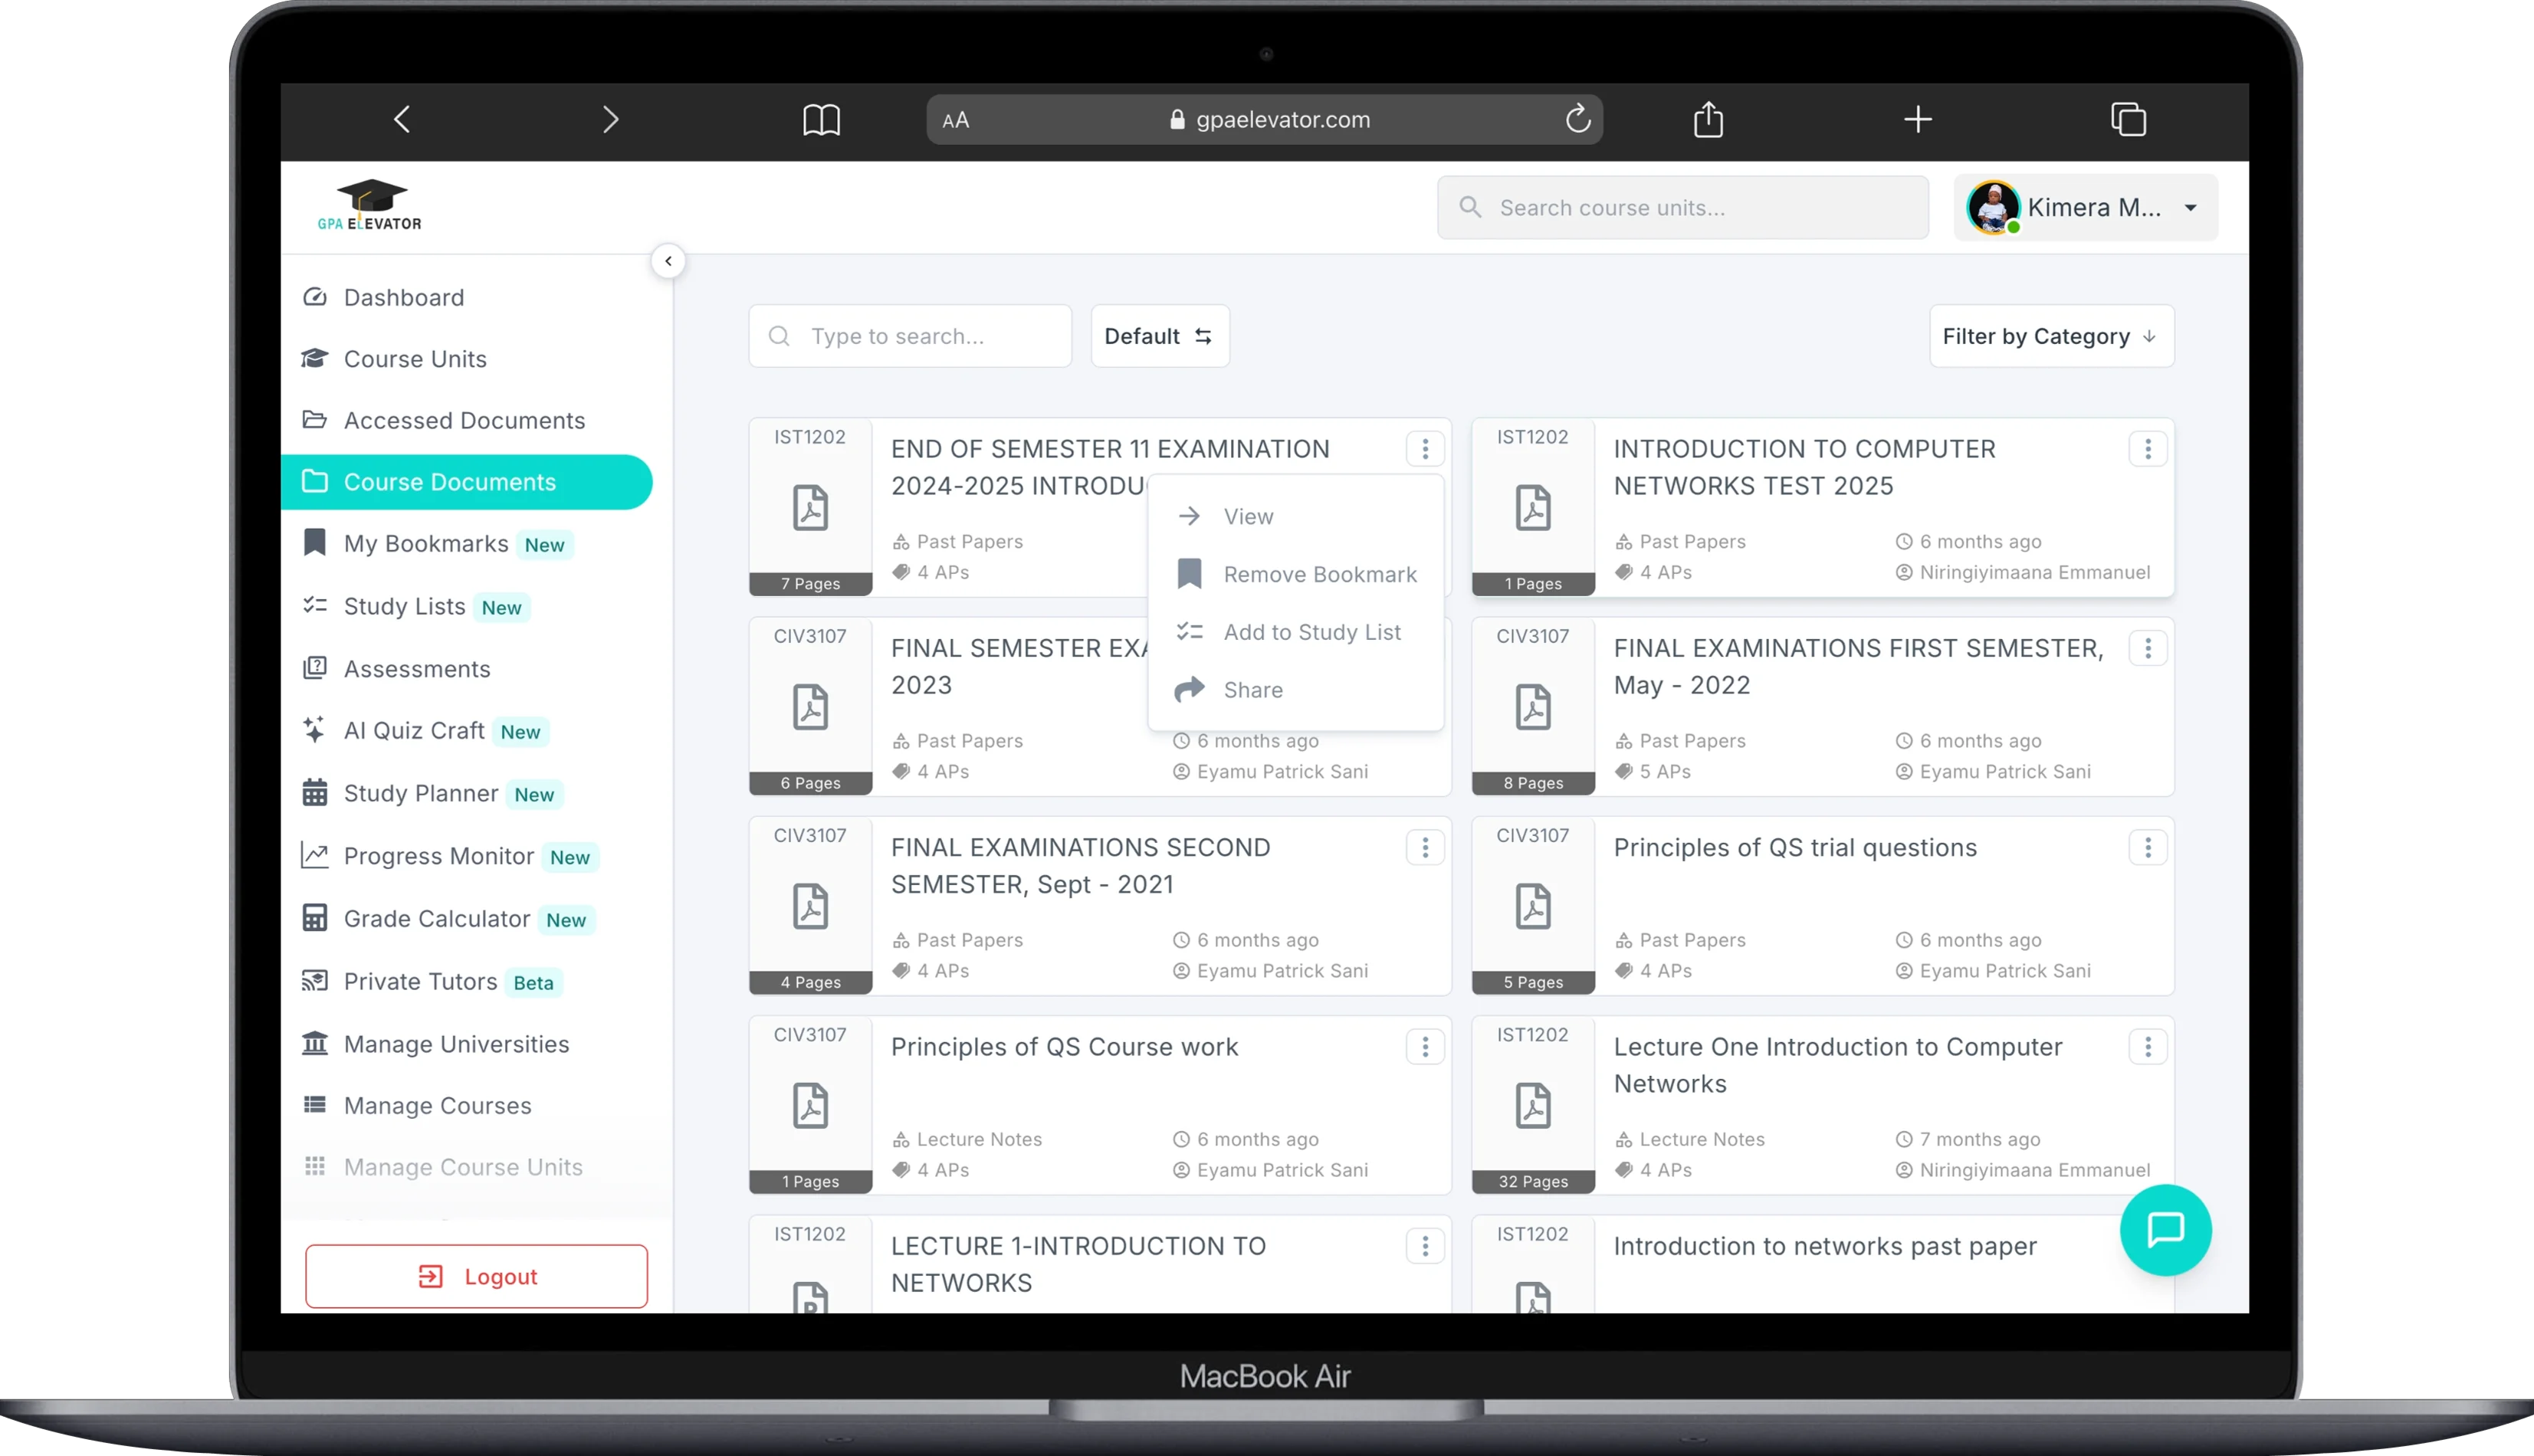Image resolution: width=2534 pixels, height=1456 pixels.
Task: Focus the Type to search documents field
Action: click(910, 336)
